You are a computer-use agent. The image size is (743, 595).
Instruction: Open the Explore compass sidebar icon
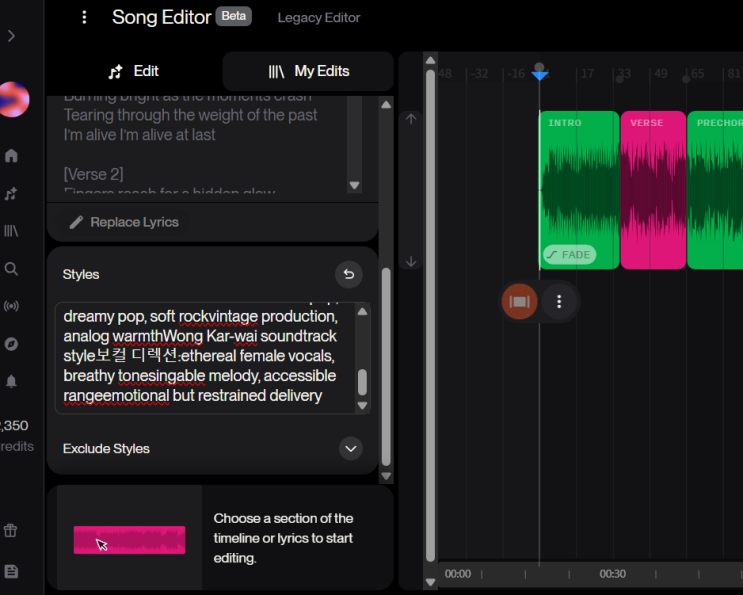coord(11,344)
